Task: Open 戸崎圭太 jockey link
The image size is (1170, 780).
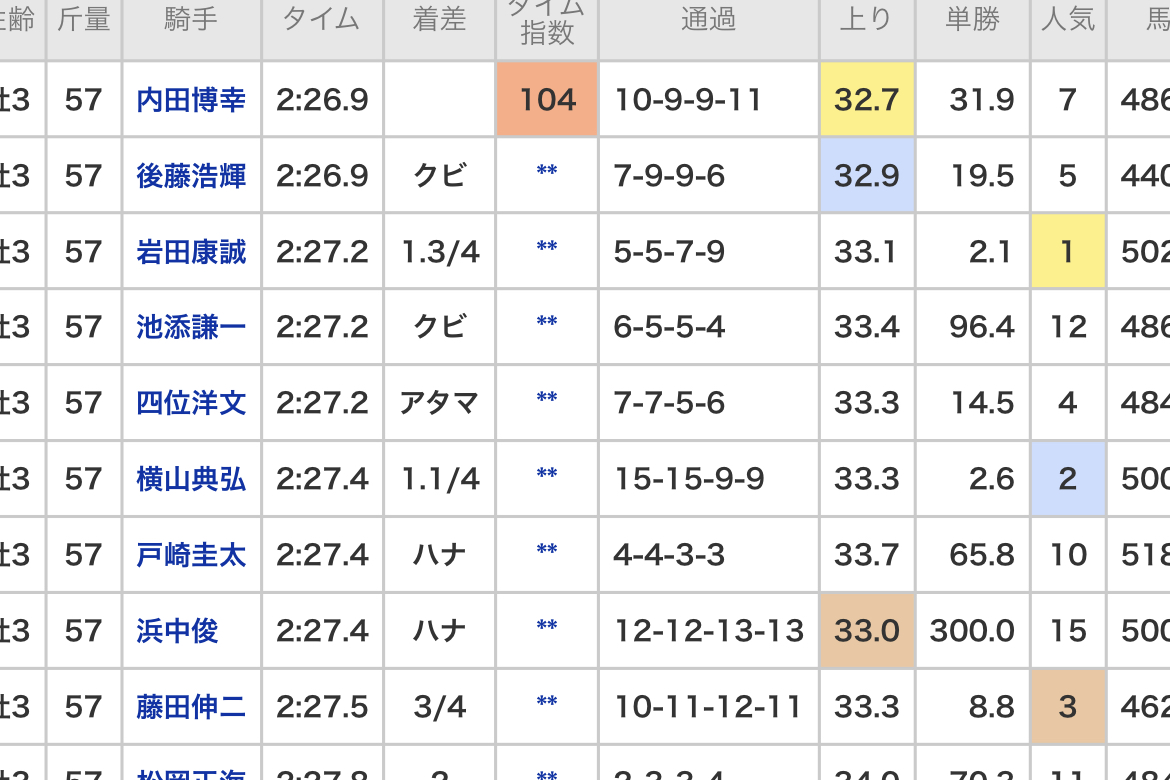Action: [191, 555]
